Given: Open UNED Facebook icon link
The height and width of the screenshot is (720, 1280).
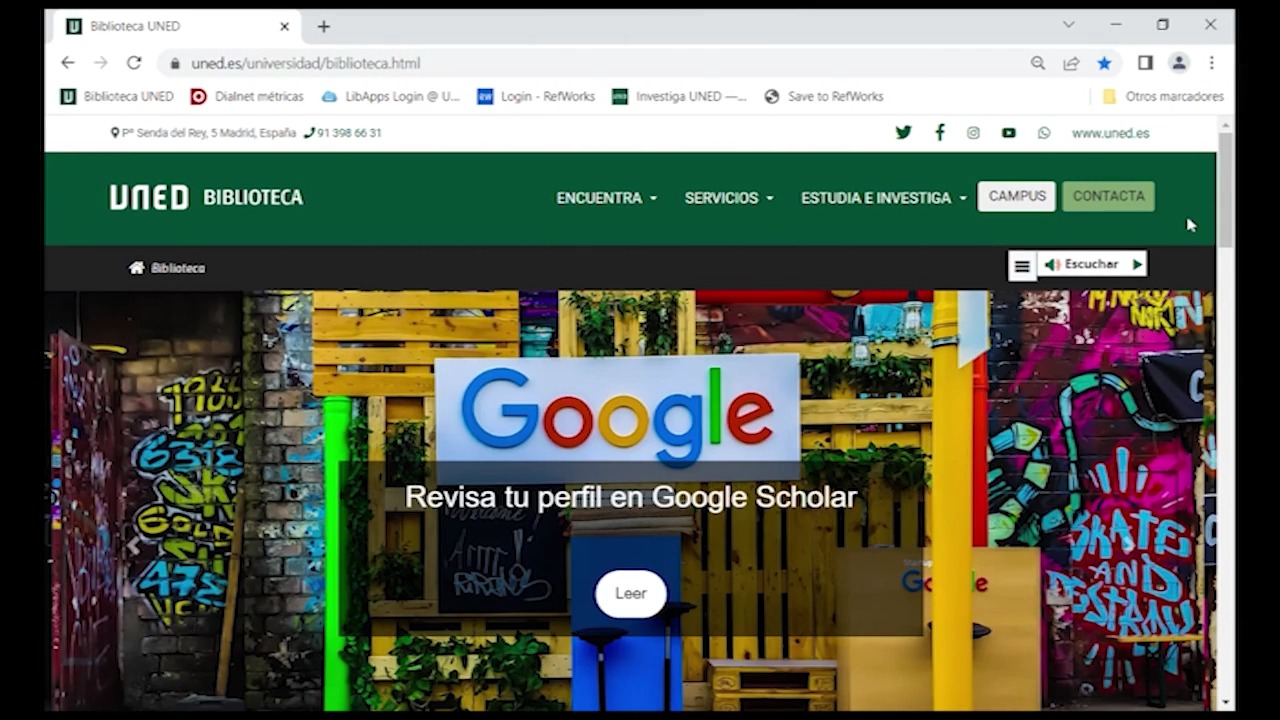Looking at the screenshot, I should (939, 132).
